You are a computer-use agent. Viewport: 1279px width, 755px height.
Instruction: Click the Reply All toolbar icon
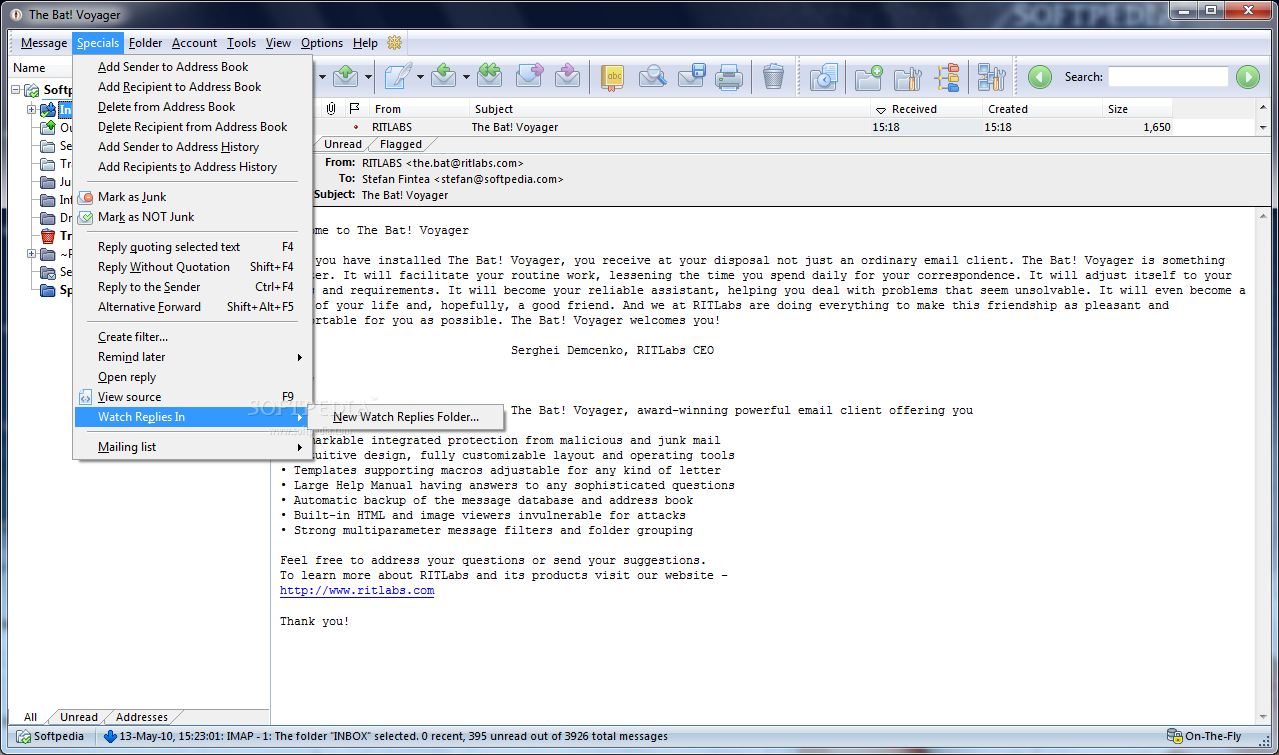489,76
